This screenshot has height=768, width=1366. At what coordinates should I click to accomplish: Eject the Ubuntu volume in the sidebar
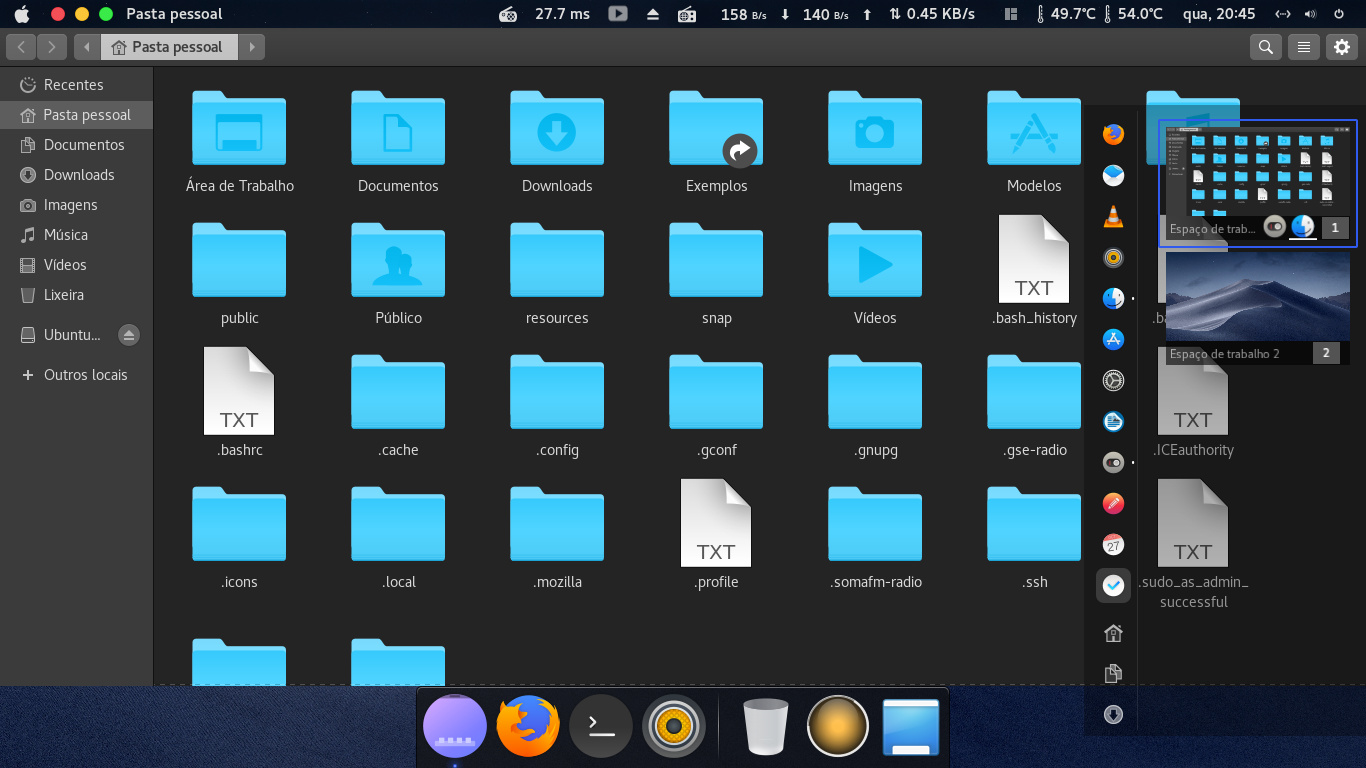tap(129, 335)
